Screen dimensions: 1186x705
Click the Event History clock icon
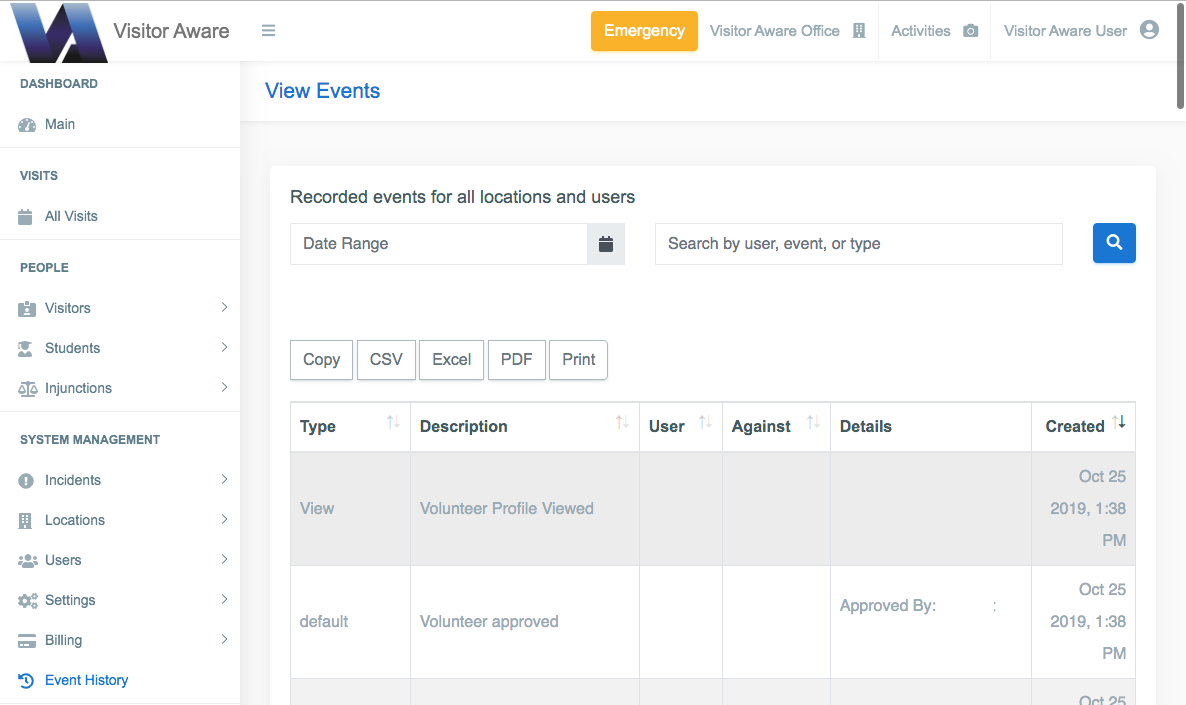pyautogui.click(x=26, y=681)
